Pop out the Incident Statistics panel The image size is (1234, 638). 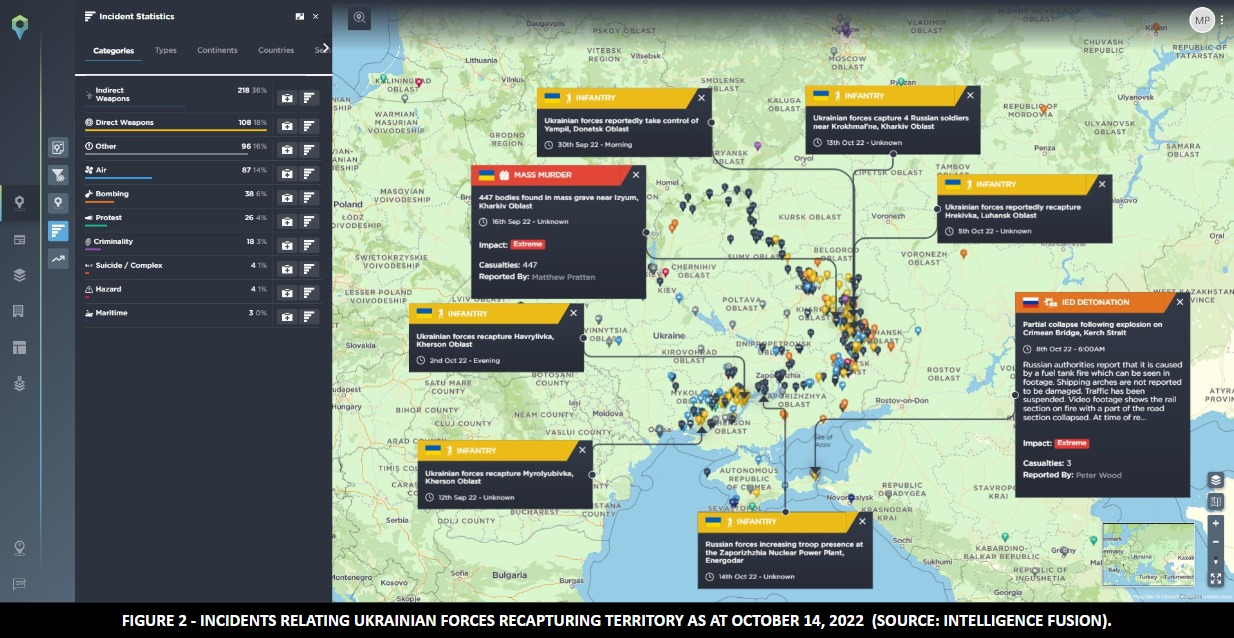[300, 17]
